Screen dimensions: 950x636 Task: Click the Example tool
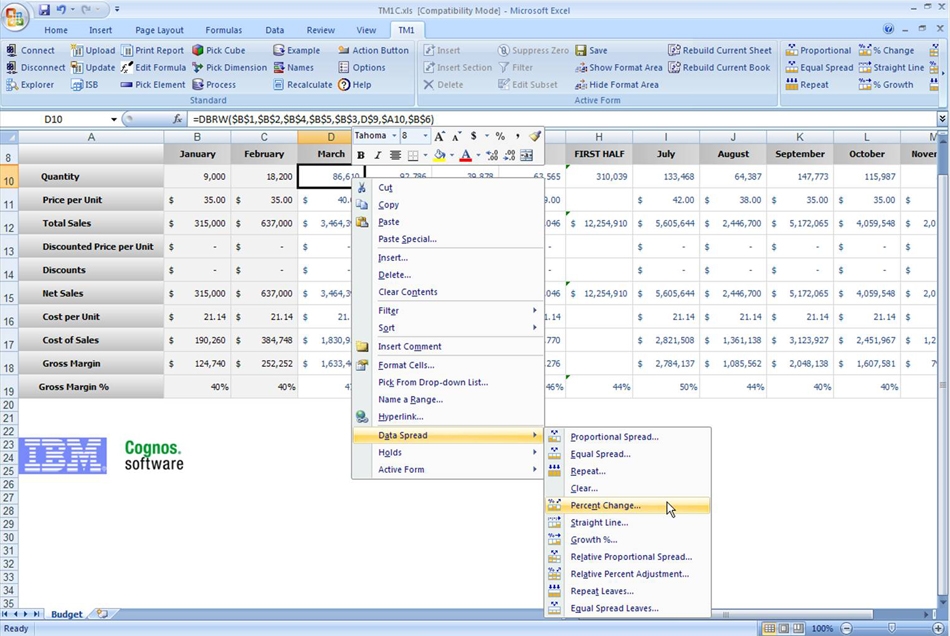[x=296, y=50]
